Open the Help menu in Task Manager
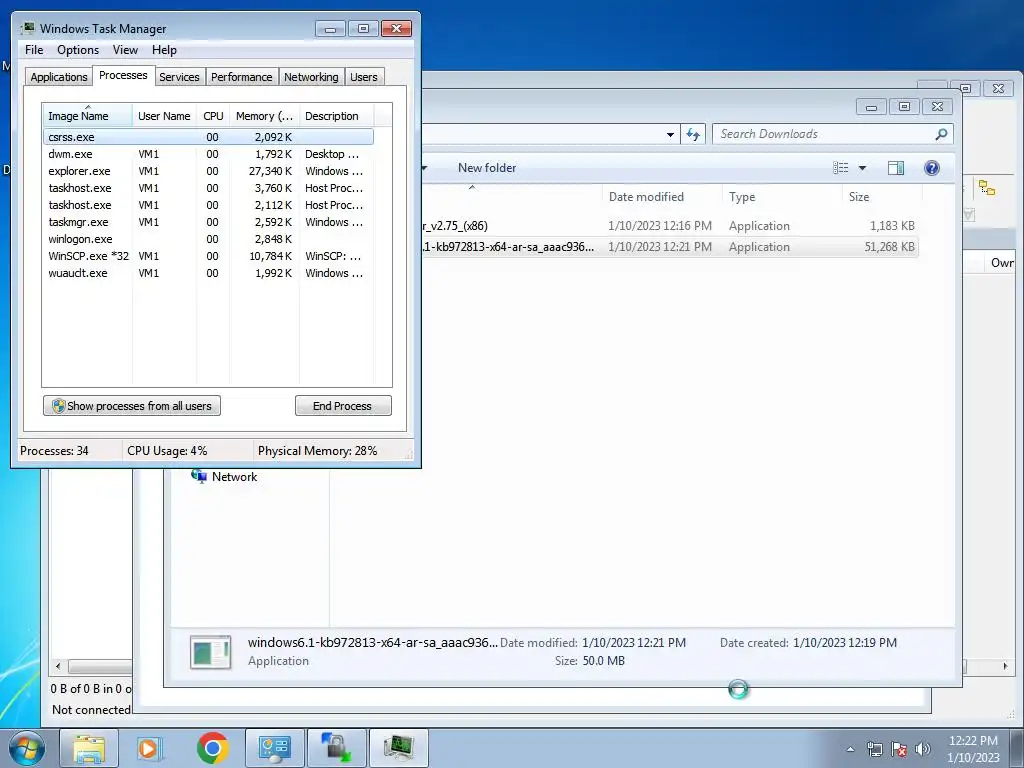Image resolution: width=1024 pixels, height=768 pixels. [164, 50]
